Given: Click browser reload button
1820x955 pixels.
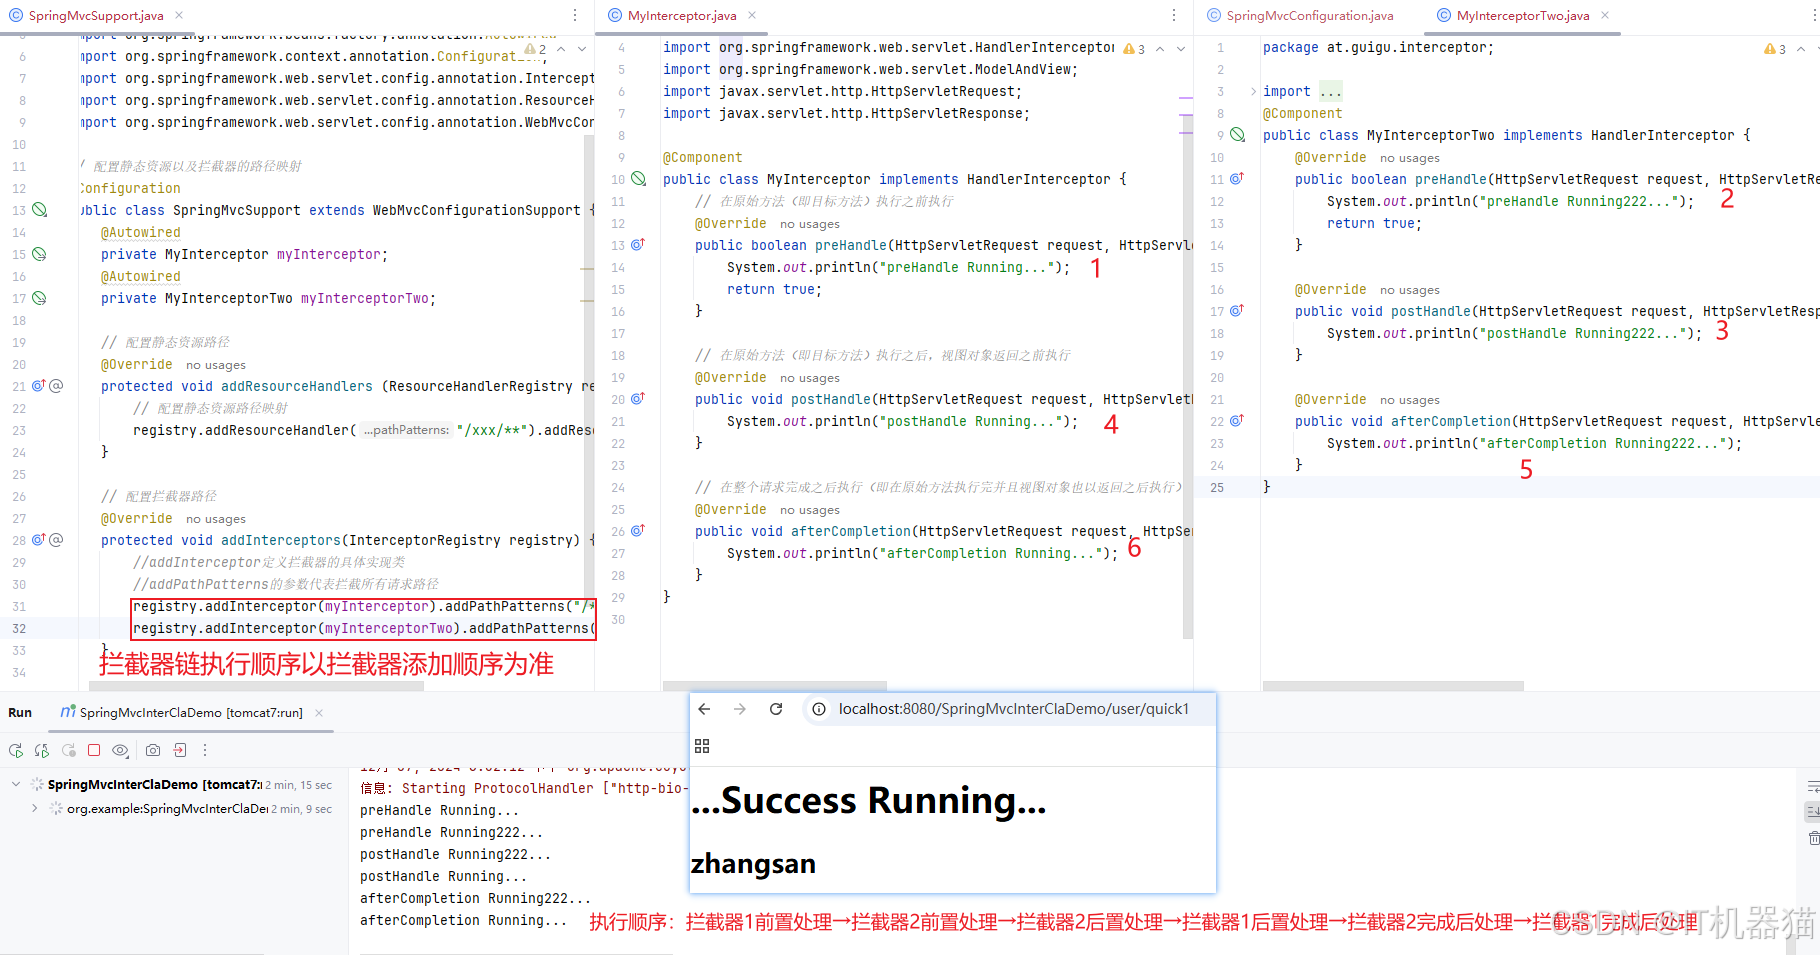Looking at the screenshot, I should tap(776, 709).
